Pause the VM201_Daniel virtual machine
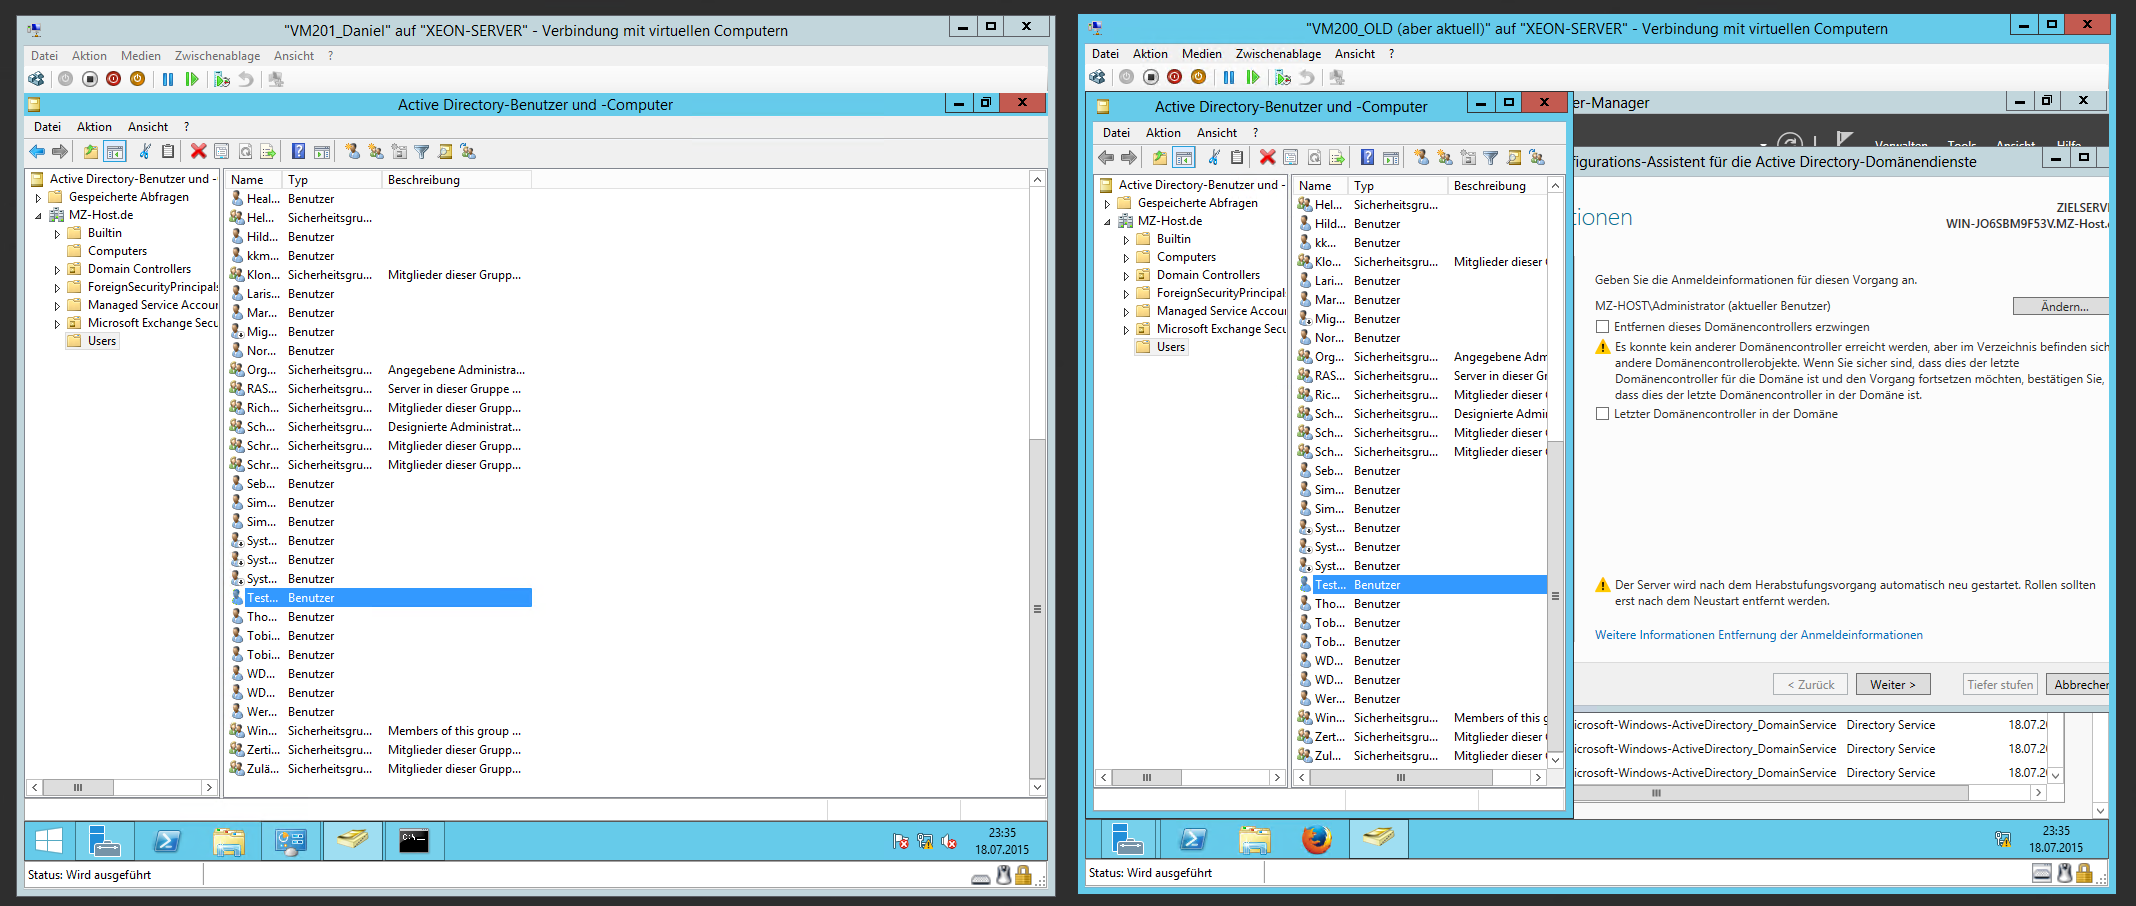Image resolution: width=2136 pixels, height=906 pixels. [x=168, y=79]
